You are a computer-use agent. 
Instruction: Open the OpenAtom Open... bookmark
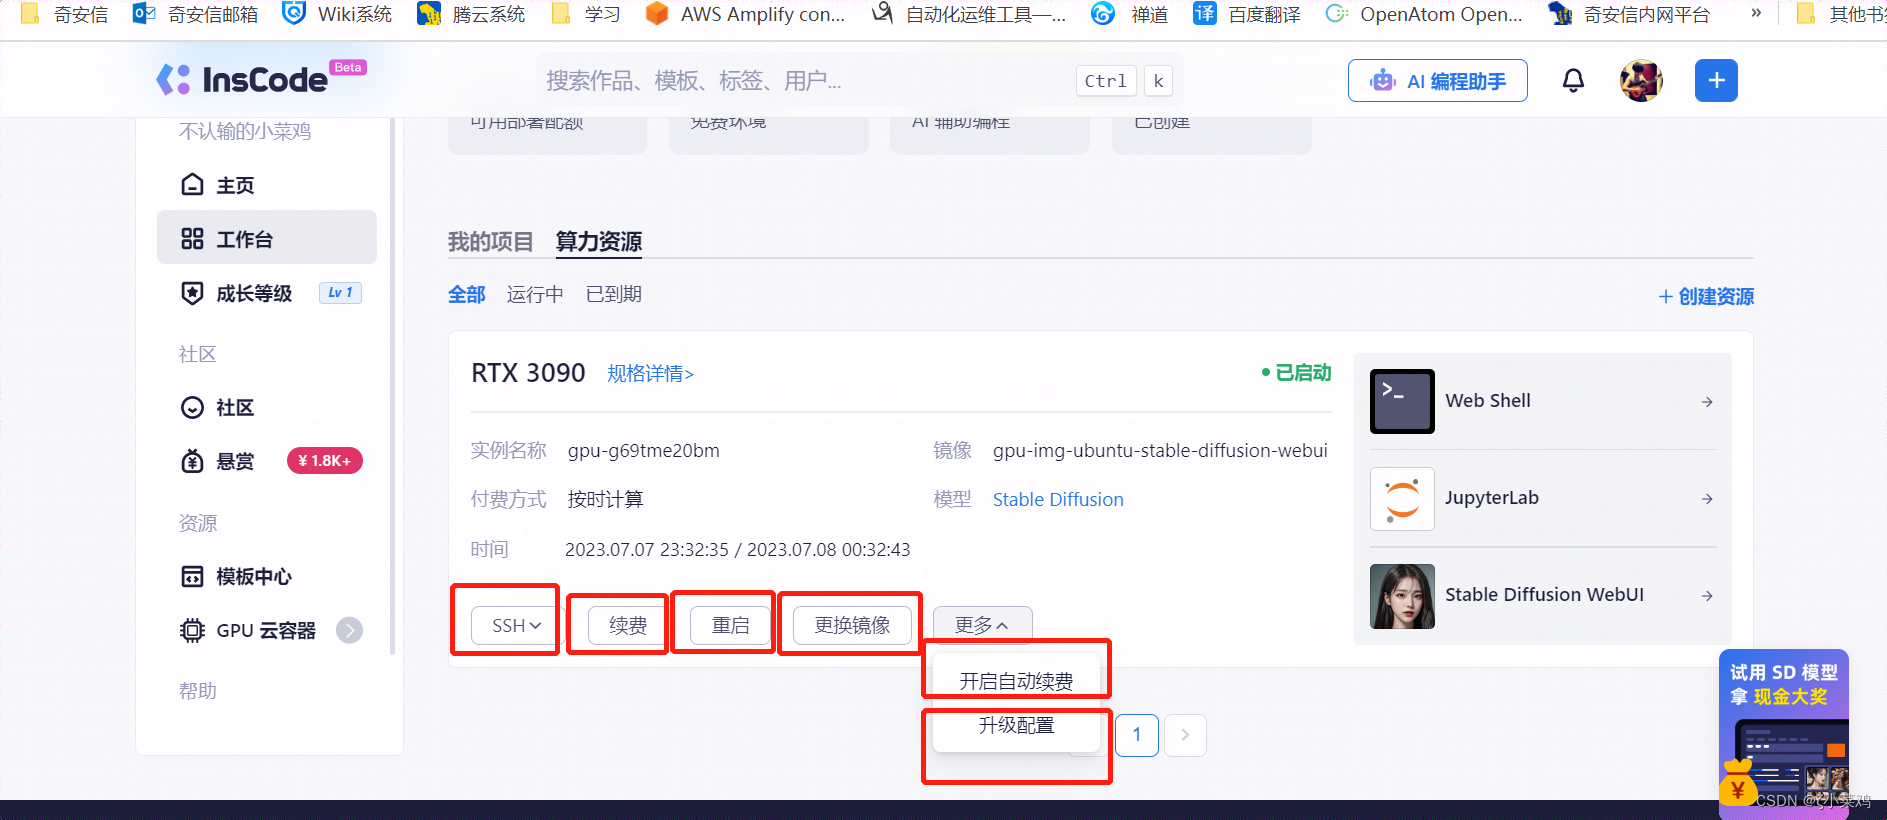[x=1424, y=14]
